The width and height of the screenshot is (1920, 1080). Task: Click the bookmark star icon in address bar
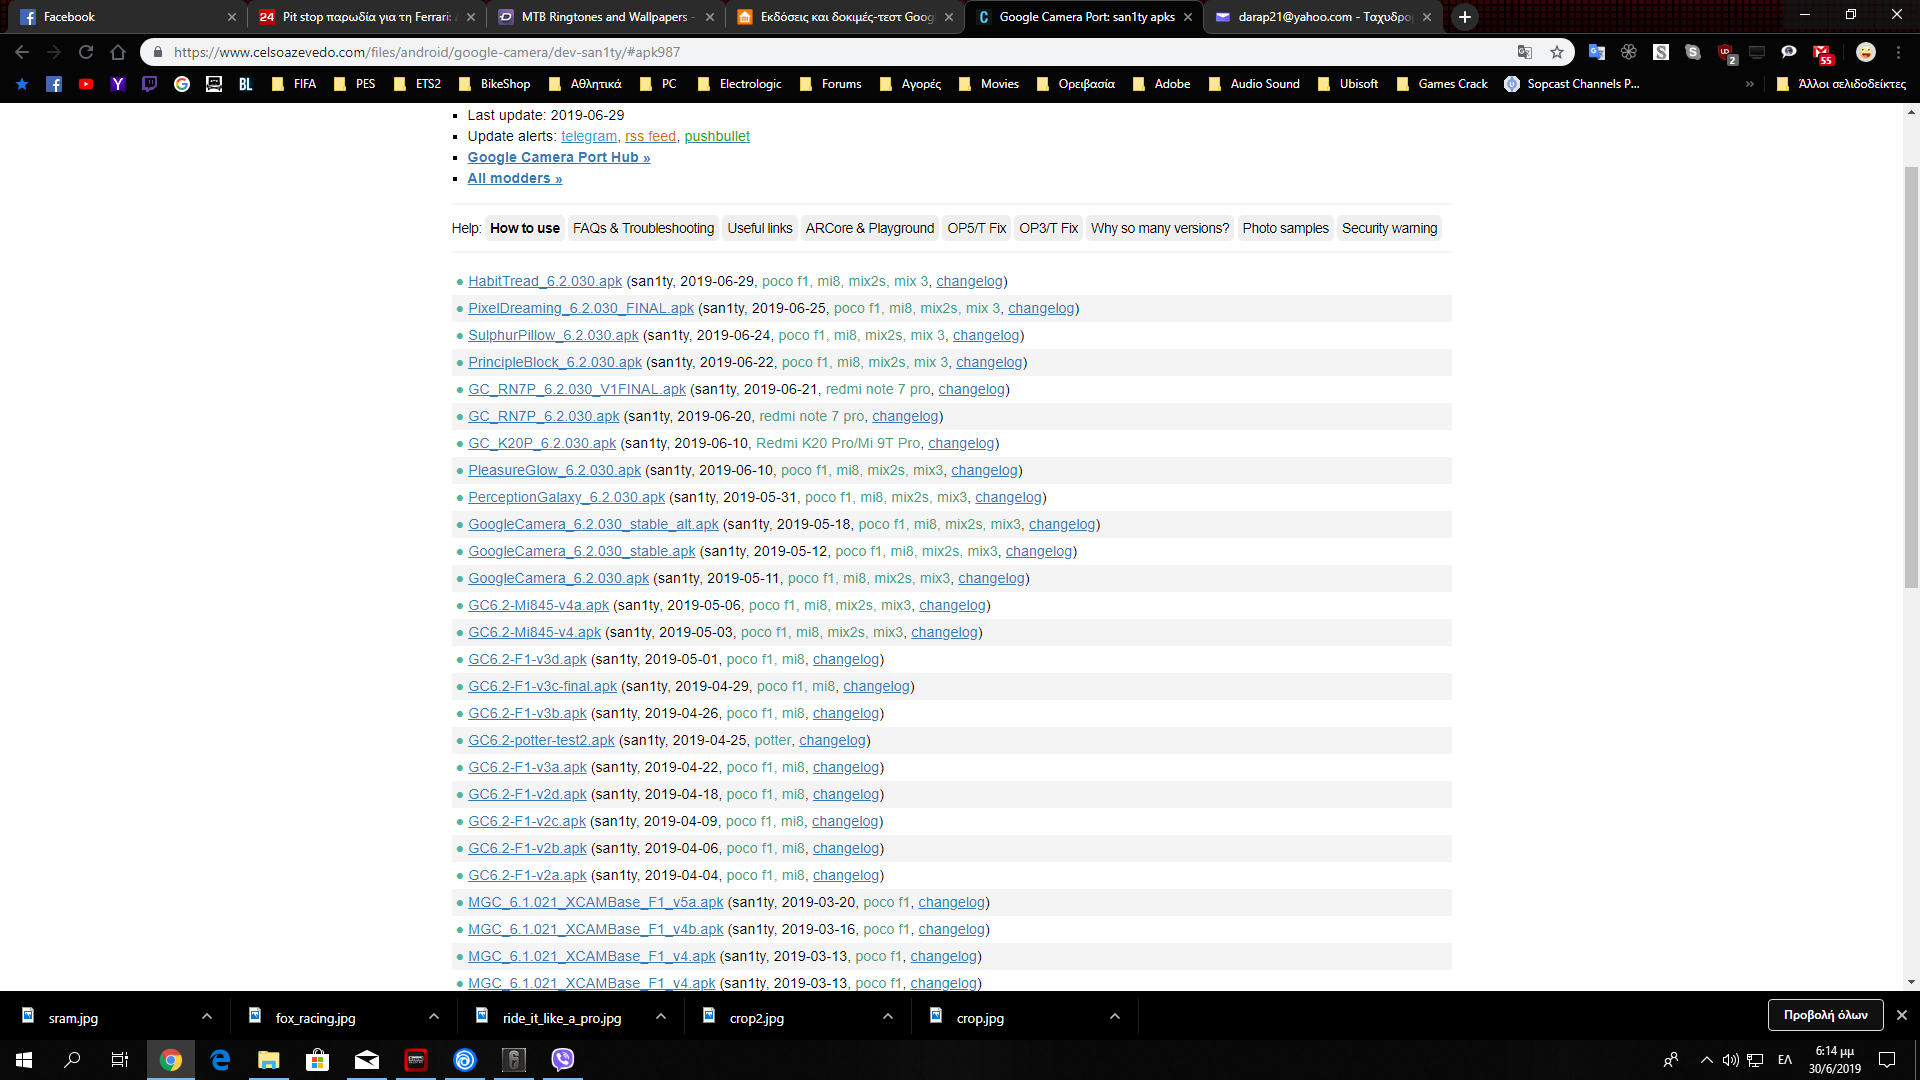tap(1557, 52)
